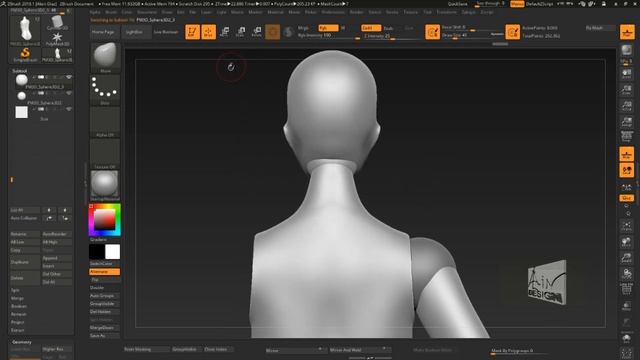Image resolution: width=640 pixels, height=360 pixels.
Task: Click the Actual size icon
Action: coord(627,106)
